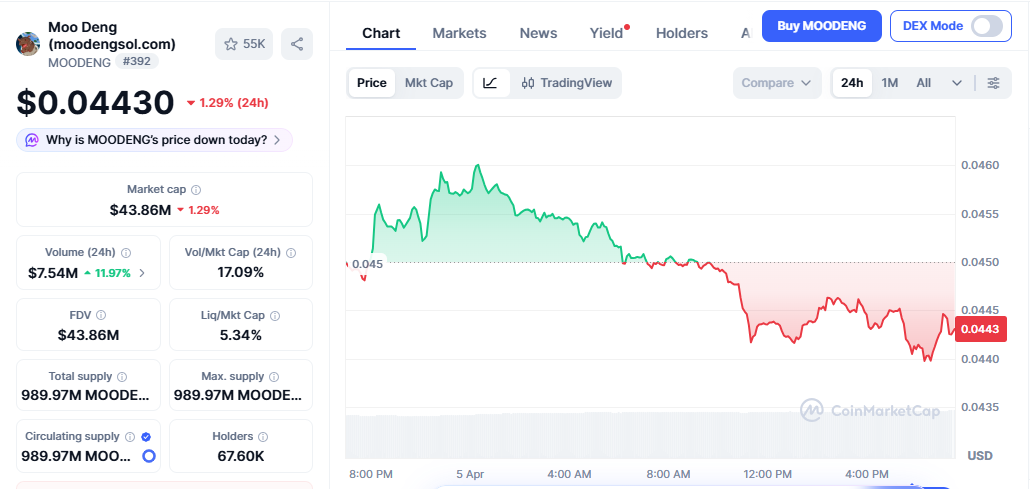Select All time range
Viewport: 1030px width, 489px height.
(x=924, y=83)
